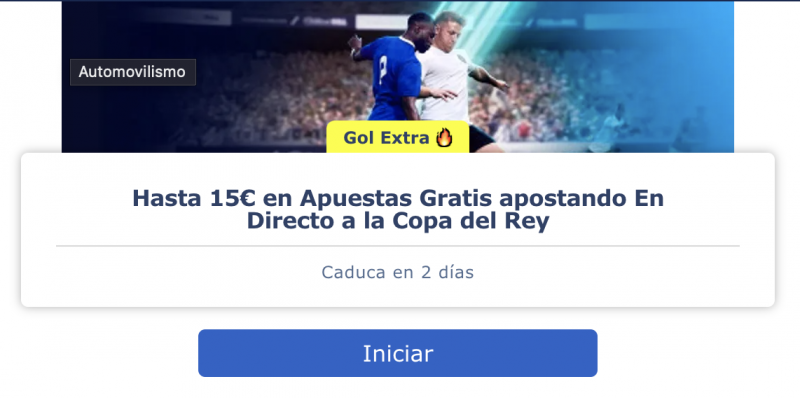Click the fire emoji on Gol Extra badge
The height and width of the screenshot is (398, 800).
click(444, 138)
